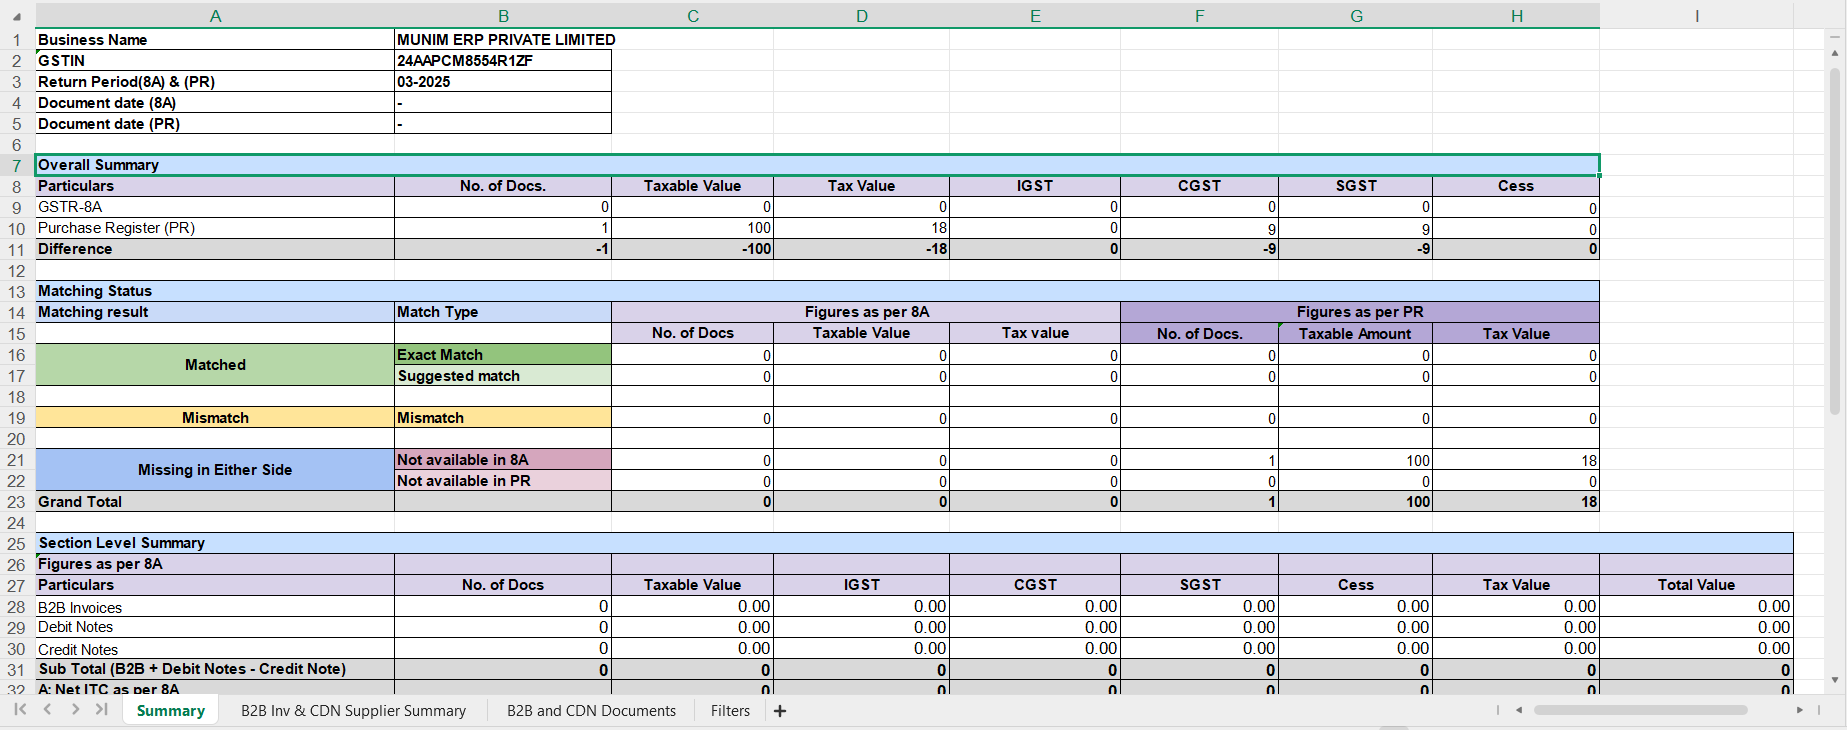Select row 11 header
The image size is (1847, 730).
pos(17,250)
